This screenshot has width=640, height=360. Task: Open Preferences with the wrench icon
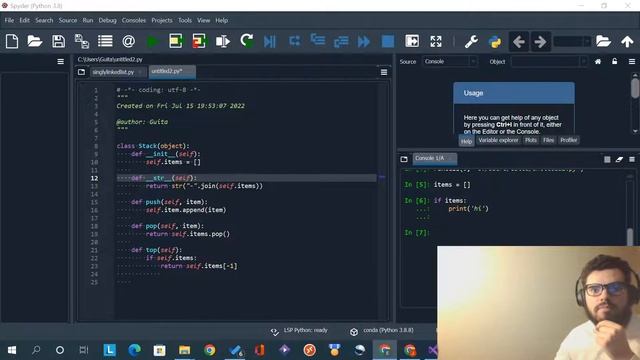coord(471,41)
